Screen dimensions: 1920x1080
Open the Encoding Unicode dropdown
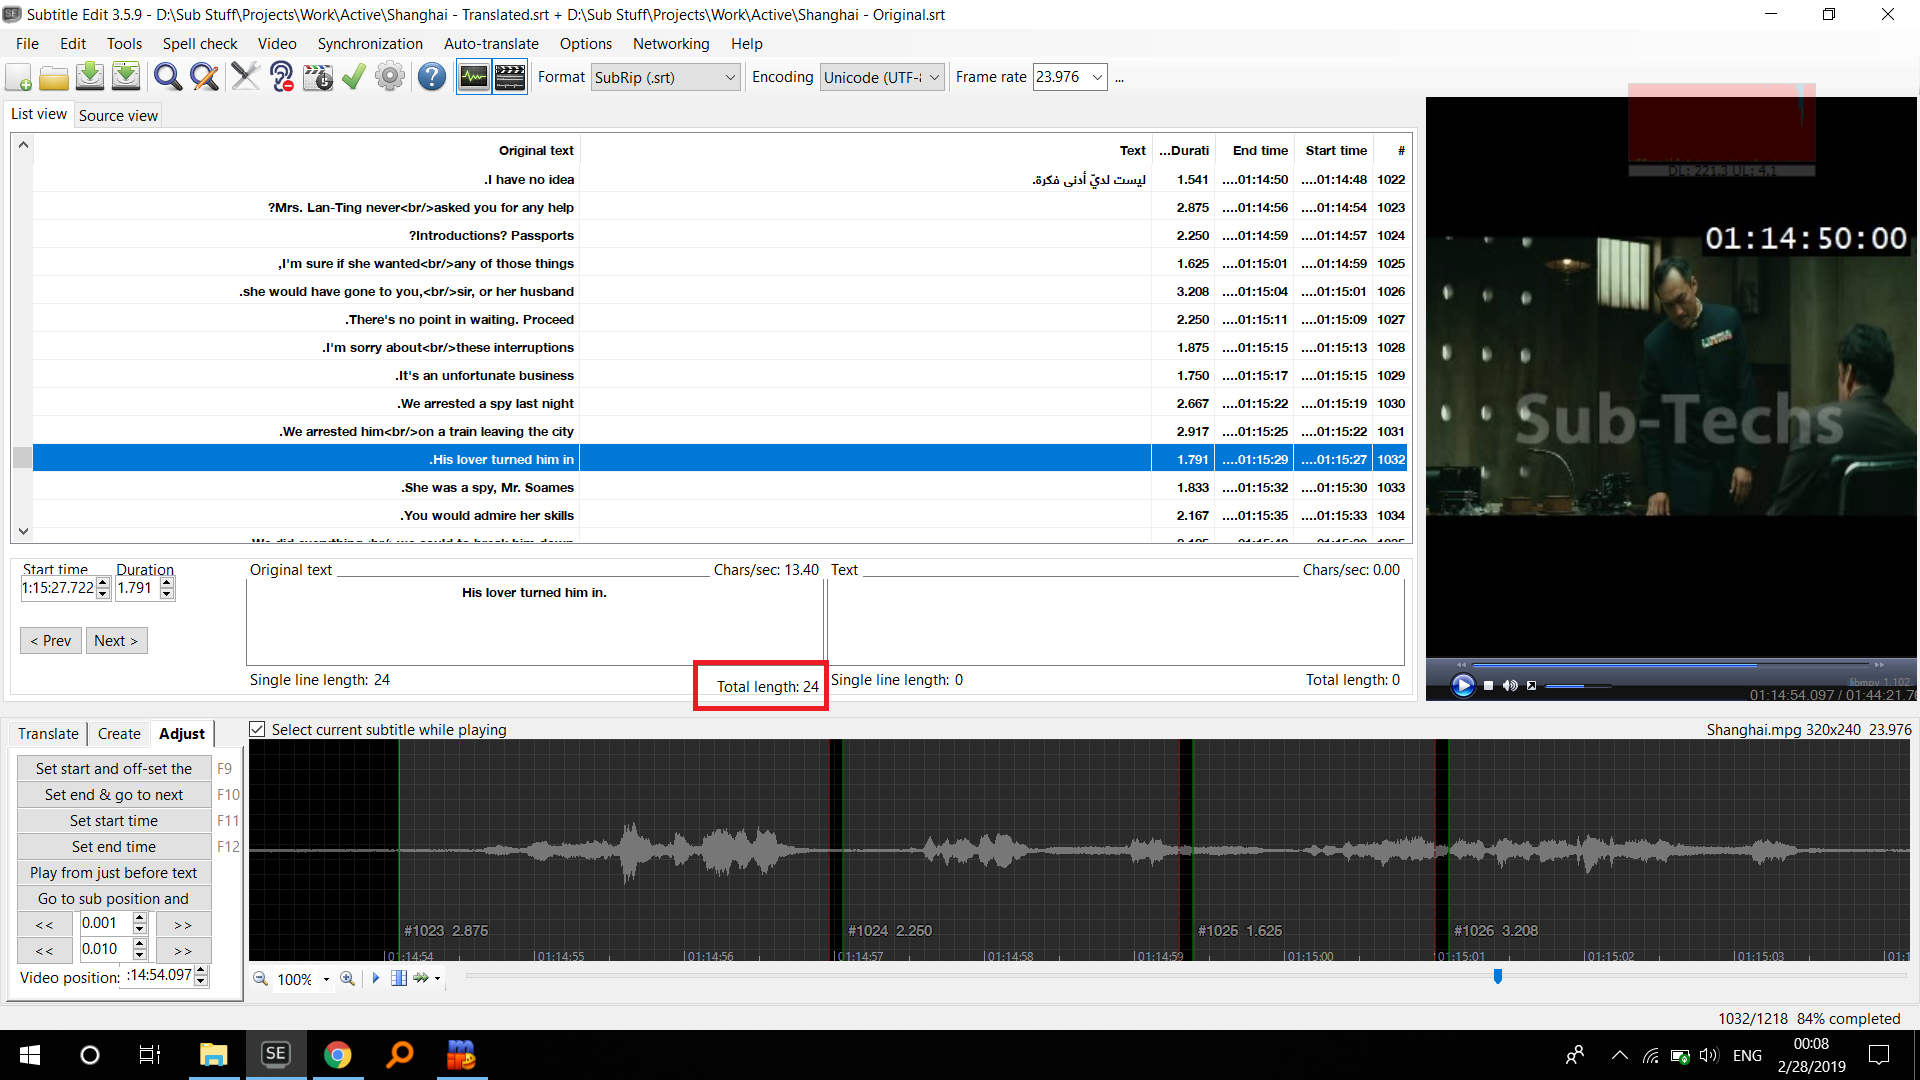(x=934, y=78)
